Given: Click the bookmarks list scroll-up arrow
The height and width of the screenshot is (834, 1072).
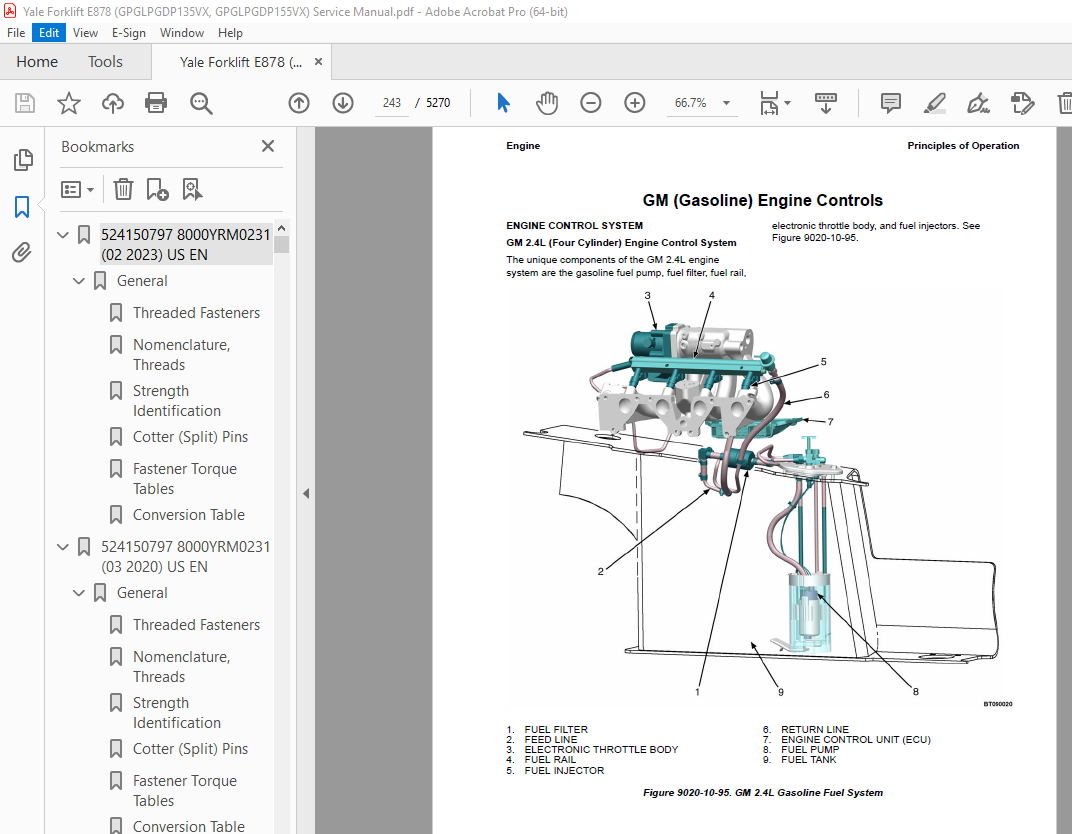Looking at the screenshot, I should tap(282, 228).
